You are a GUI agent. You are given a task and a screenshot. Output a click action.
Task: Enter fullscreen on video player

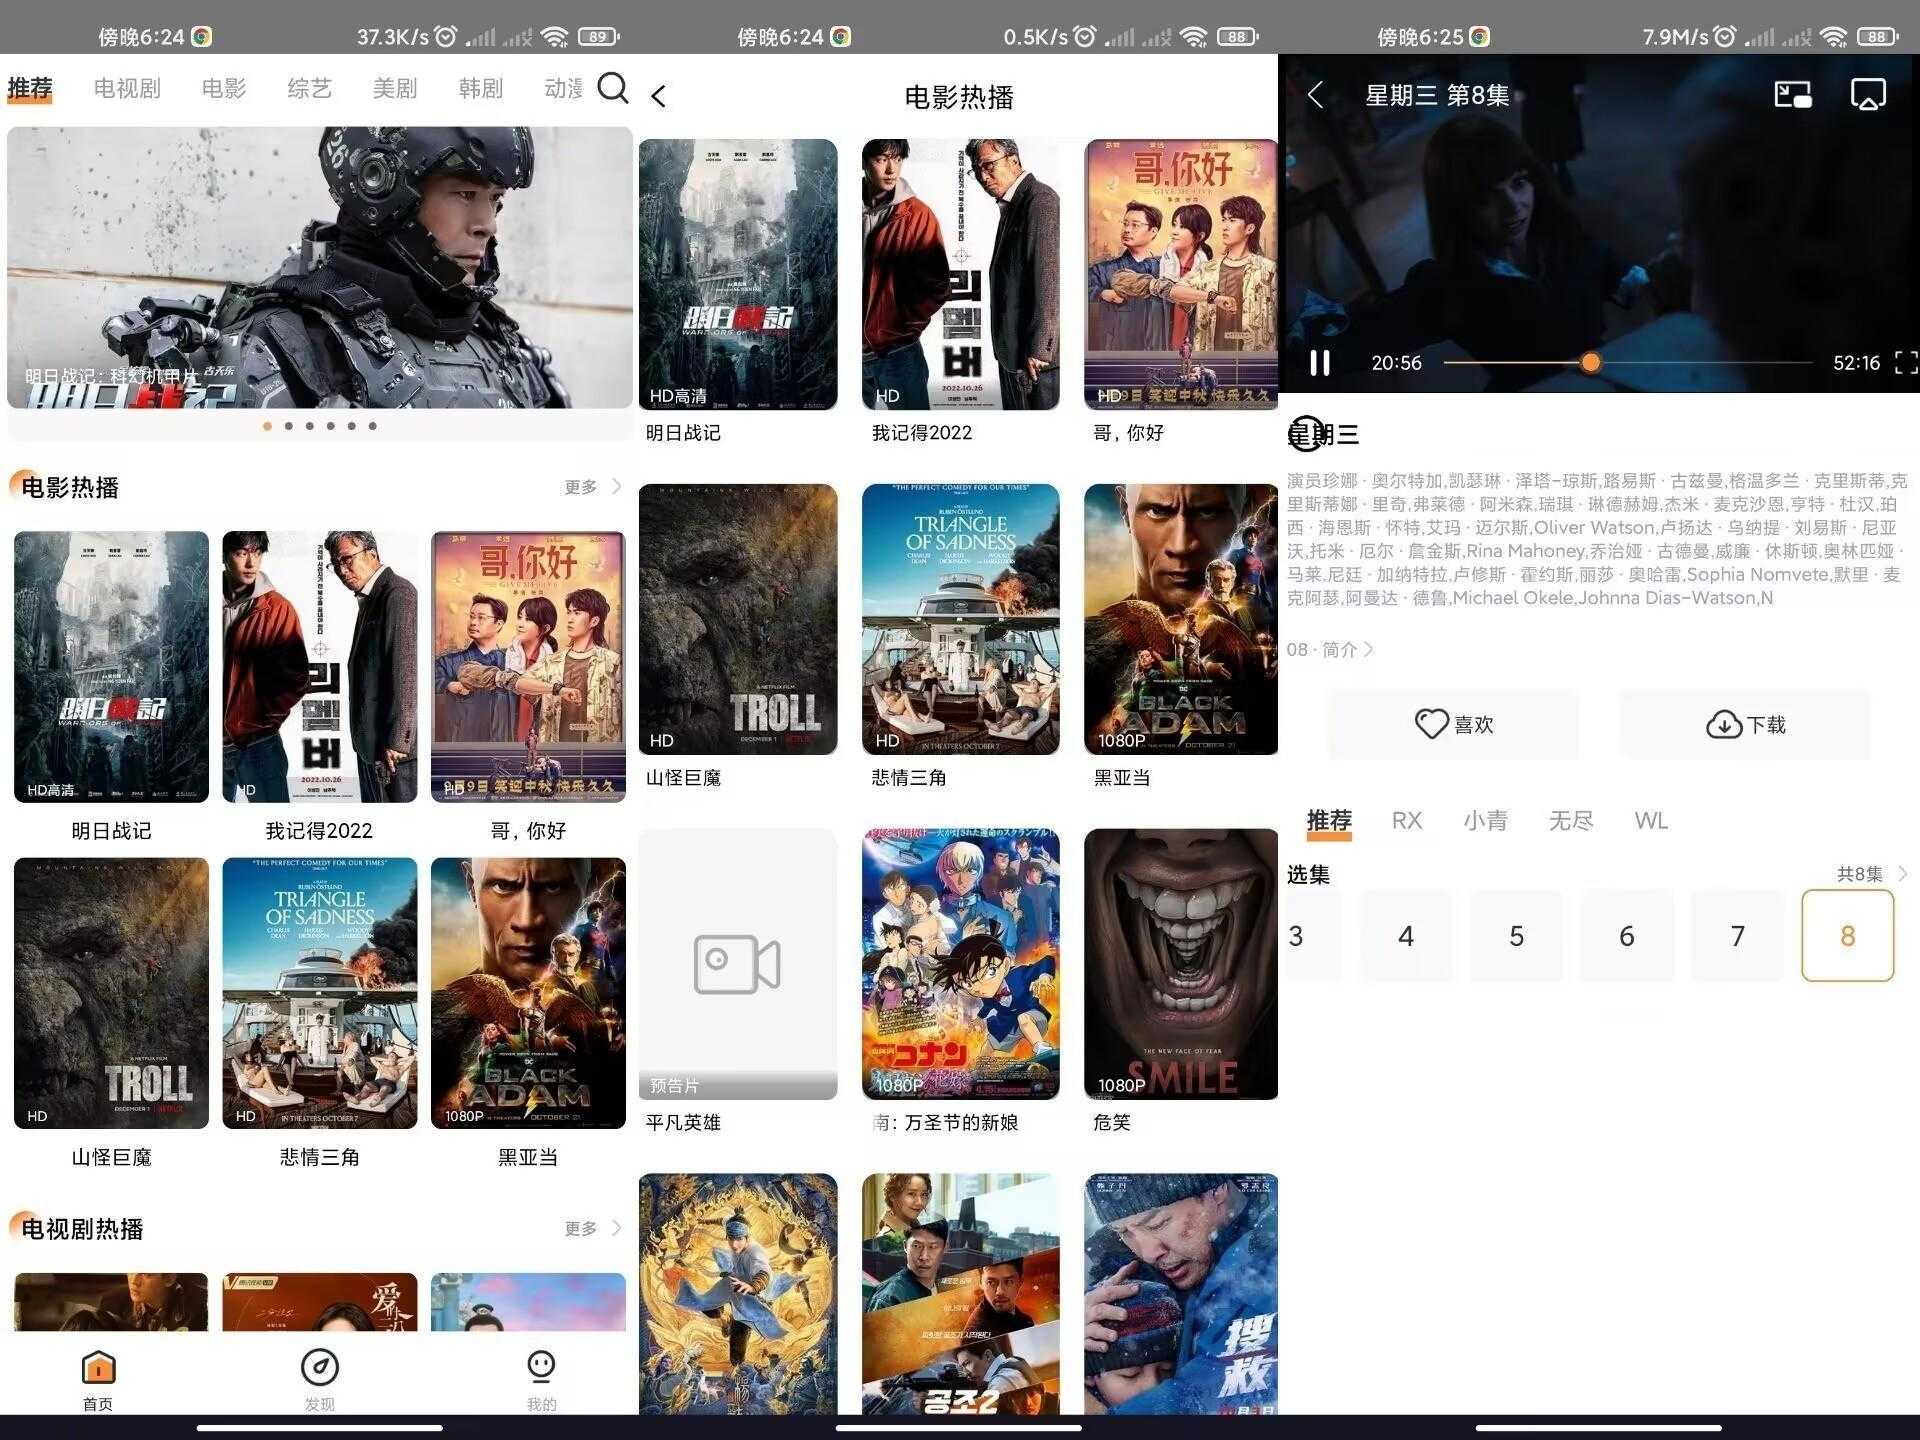pos(1905,363)
